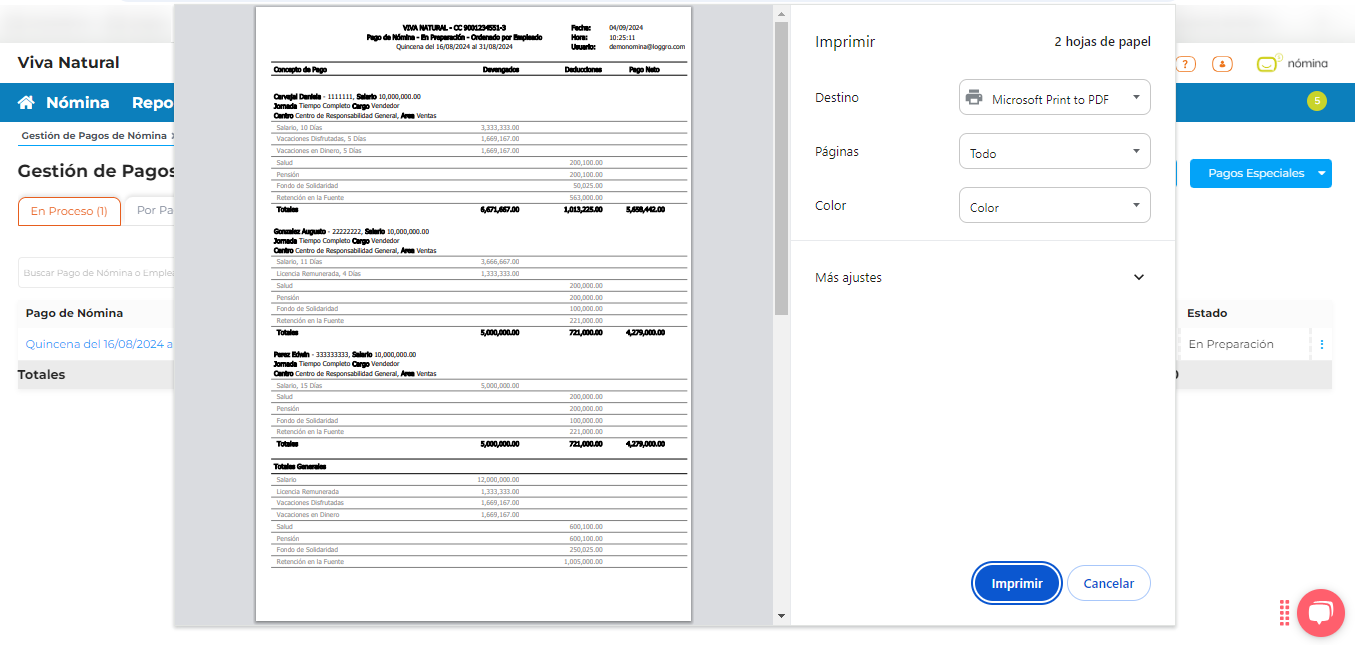Click the print preview scrollbar down arrow
Viewport: 1355px width, 645px height.
pyautogui.click(x=781, y=617)
